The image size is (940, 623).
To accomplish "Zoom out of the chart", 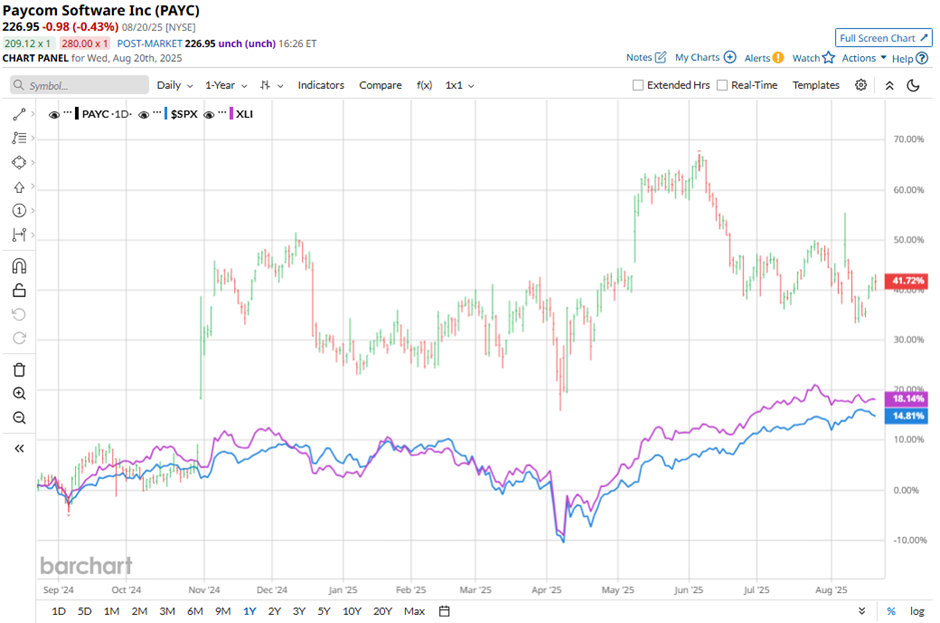I will coord(19,417).
